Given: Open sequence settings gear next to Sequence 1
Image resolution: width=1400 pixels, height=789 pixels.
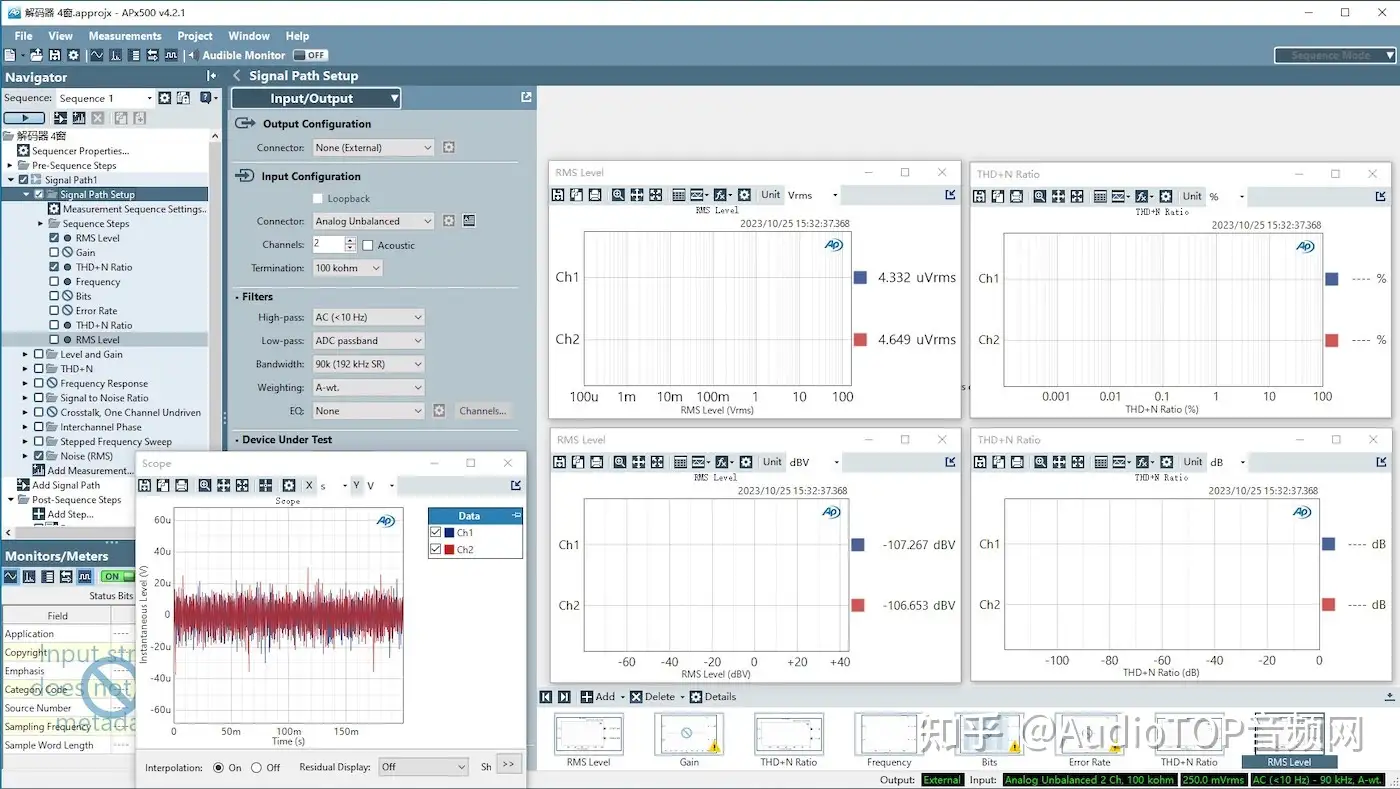Looking at the screenshot, I should click(165, 98).
